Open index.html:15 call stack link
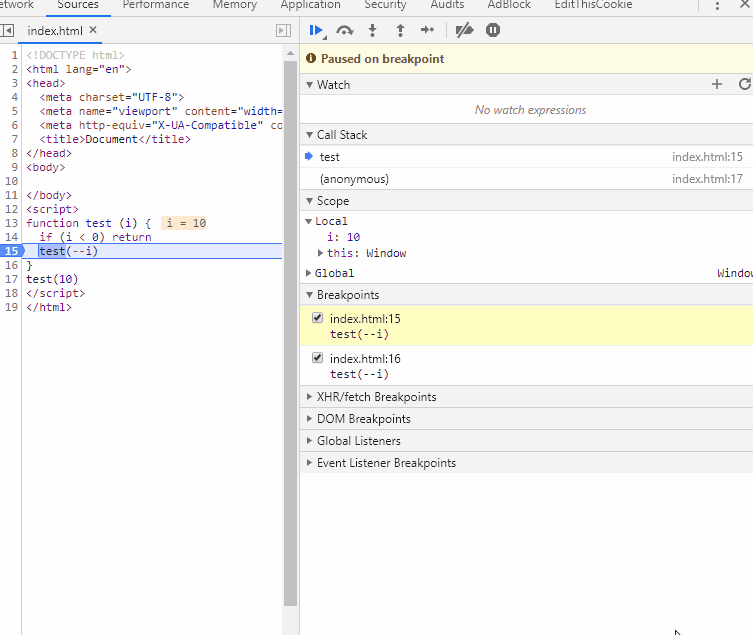This screenshot has height=635, width=753. pyautogui.click(x=707, y=157)
